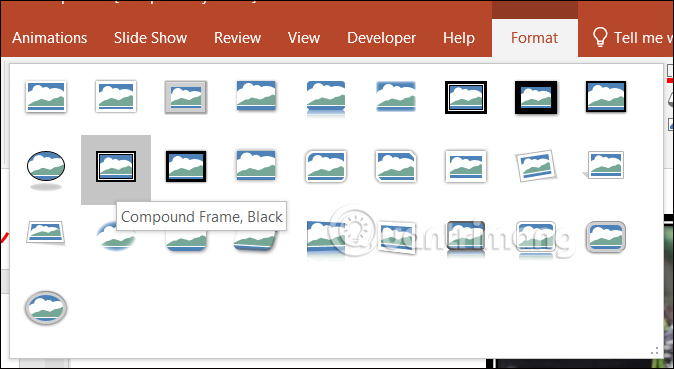The image size is (674, 369).
Task: Choose the Rounded Diagonal Corner, White style
Action: pos(326,166)
